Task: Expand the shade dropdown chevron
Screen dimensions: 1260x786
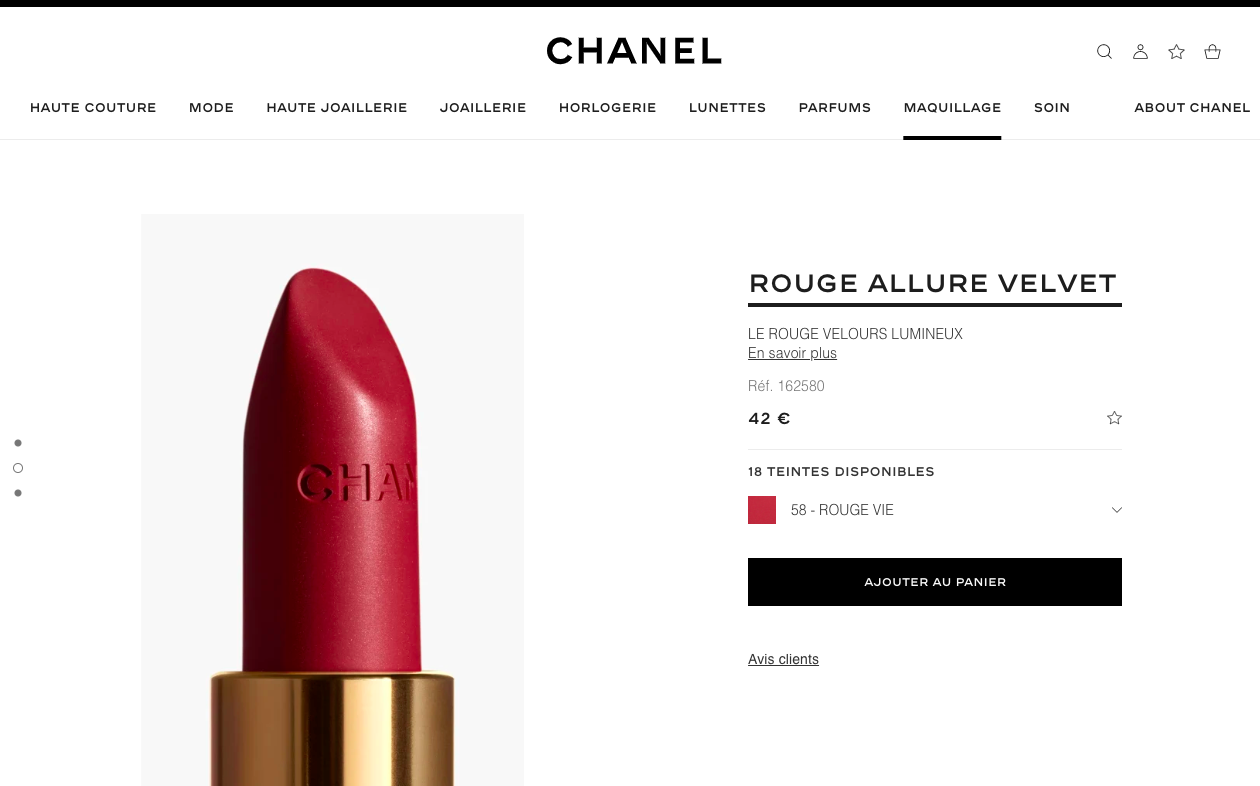Action: pyautogui.click(x=1116, y=510)
